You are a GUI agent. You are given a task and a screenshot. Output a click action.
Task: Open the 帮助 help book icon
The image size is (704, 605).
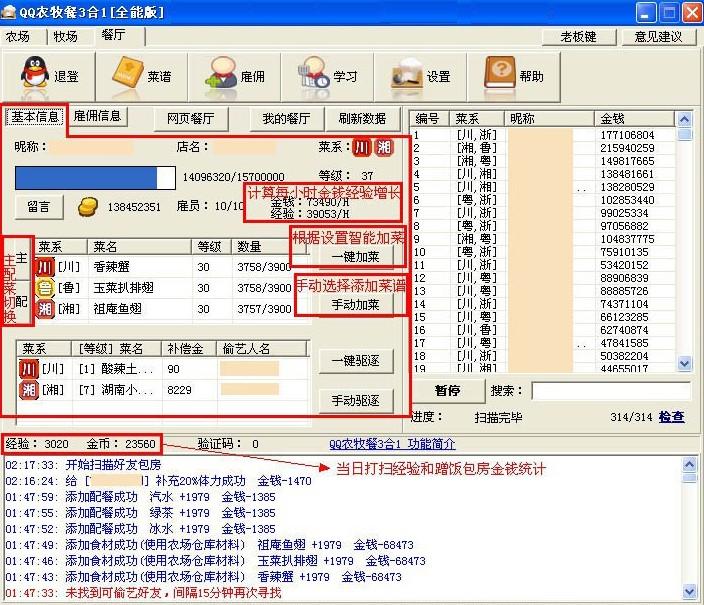500,72
